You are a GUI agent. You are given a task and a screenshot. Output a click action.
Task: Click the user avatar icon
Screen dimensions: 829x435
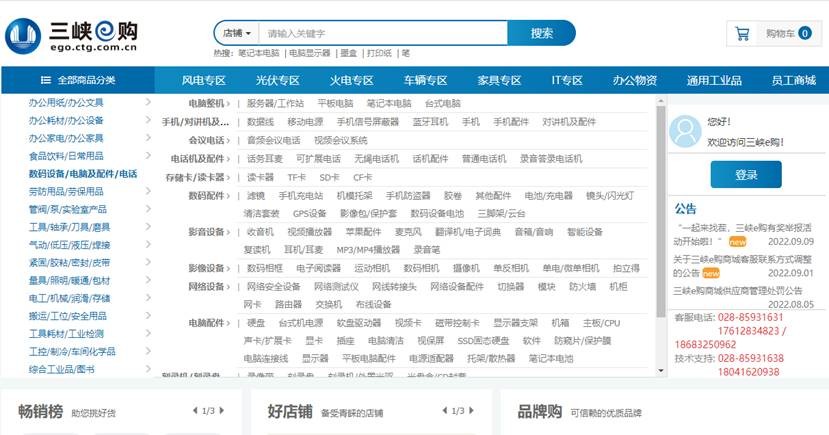pyautogui.click(x=685, y=131)
